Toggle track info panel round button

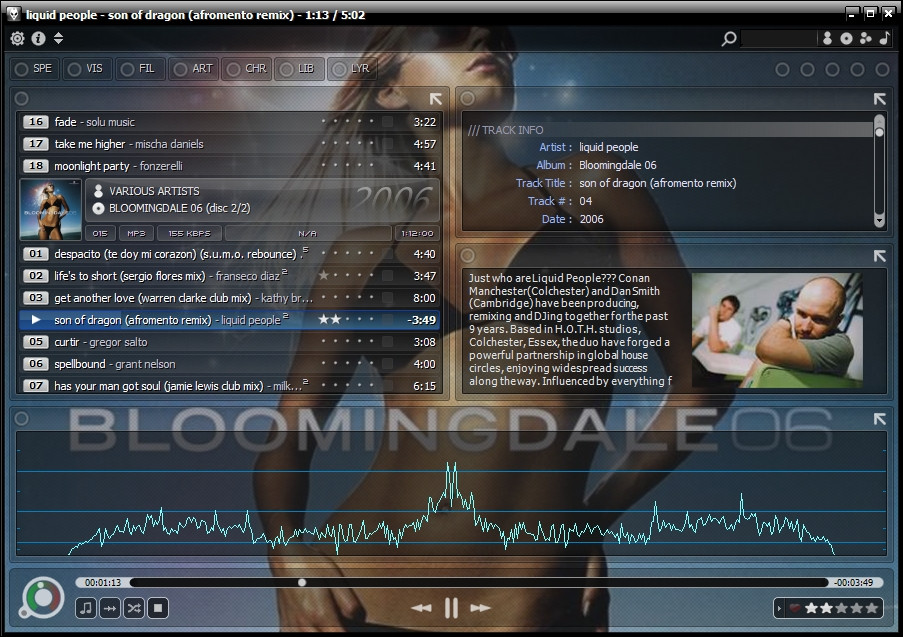pyautogui.click(x=468, y=98)
